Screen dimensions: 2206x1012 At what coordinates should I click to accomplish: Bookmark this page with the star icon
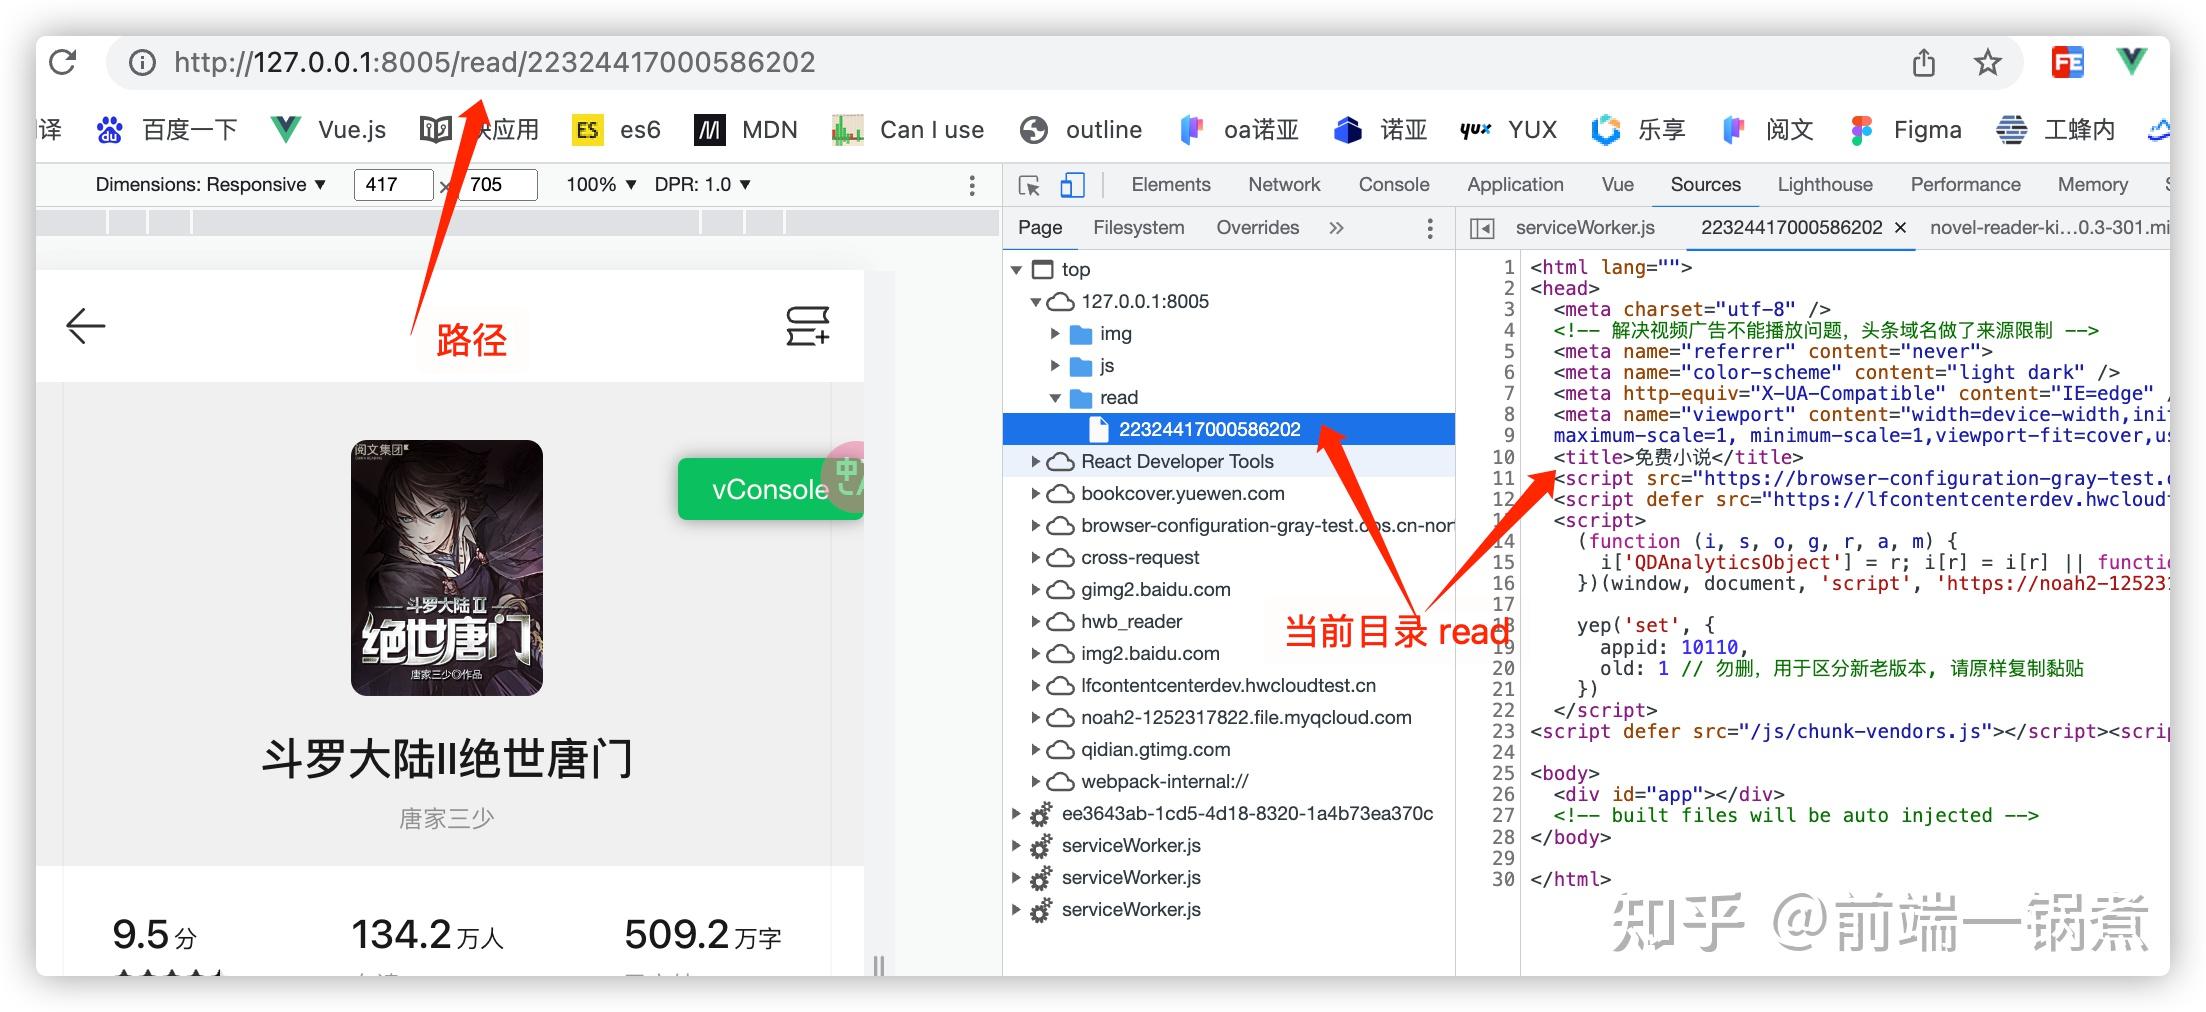pyautogui.click(x=1988, y=63)
